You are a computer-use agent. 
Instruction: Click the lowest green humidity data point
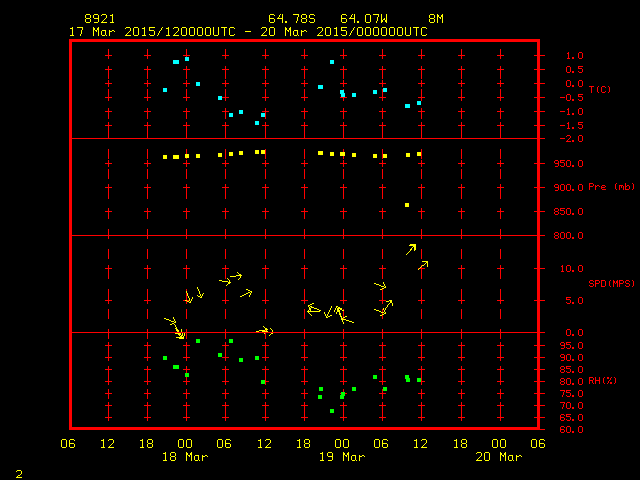[x=332, y=411]
